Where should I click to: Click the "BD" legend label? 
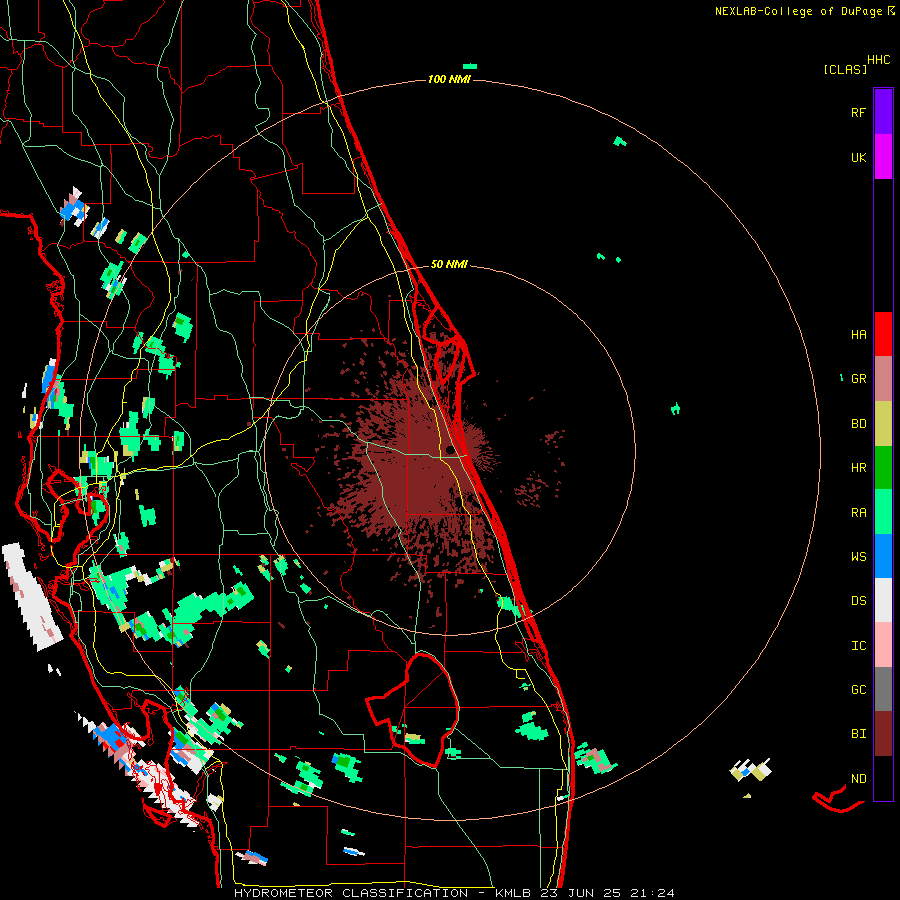(858, 424)
